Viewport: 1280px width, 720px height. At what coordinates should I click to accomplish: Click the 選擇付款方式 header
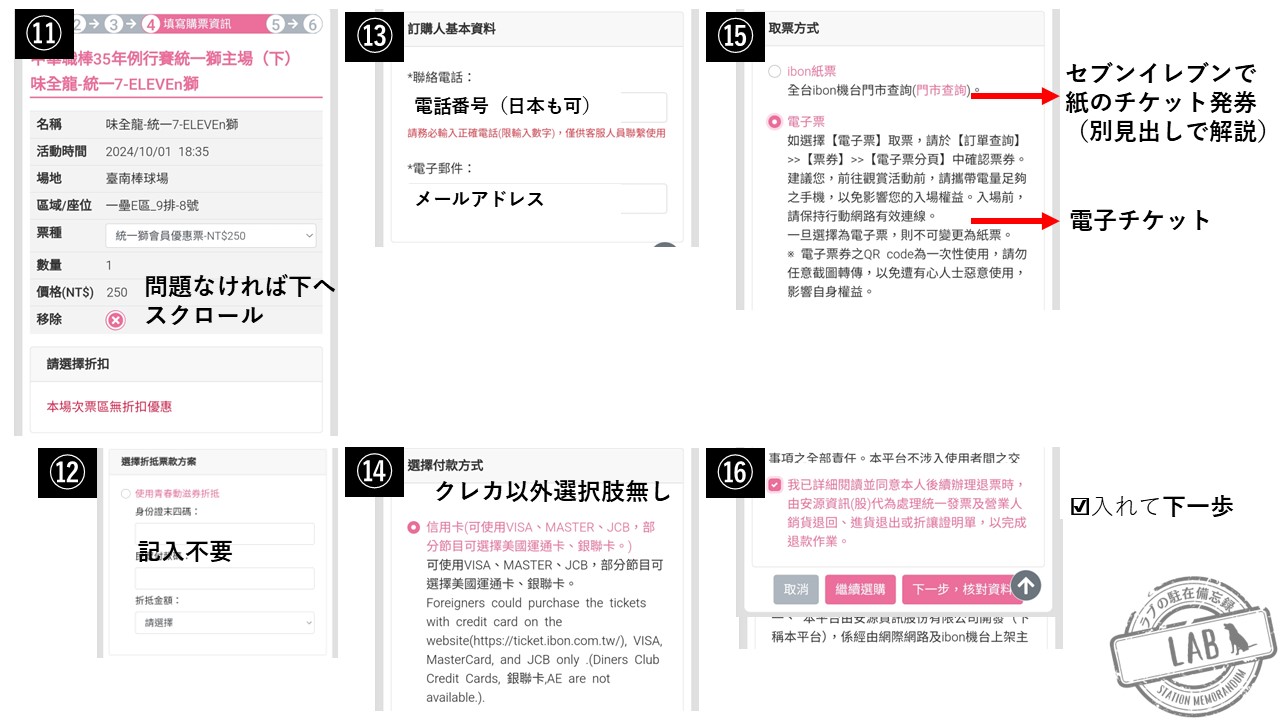(x=446, y=466)
